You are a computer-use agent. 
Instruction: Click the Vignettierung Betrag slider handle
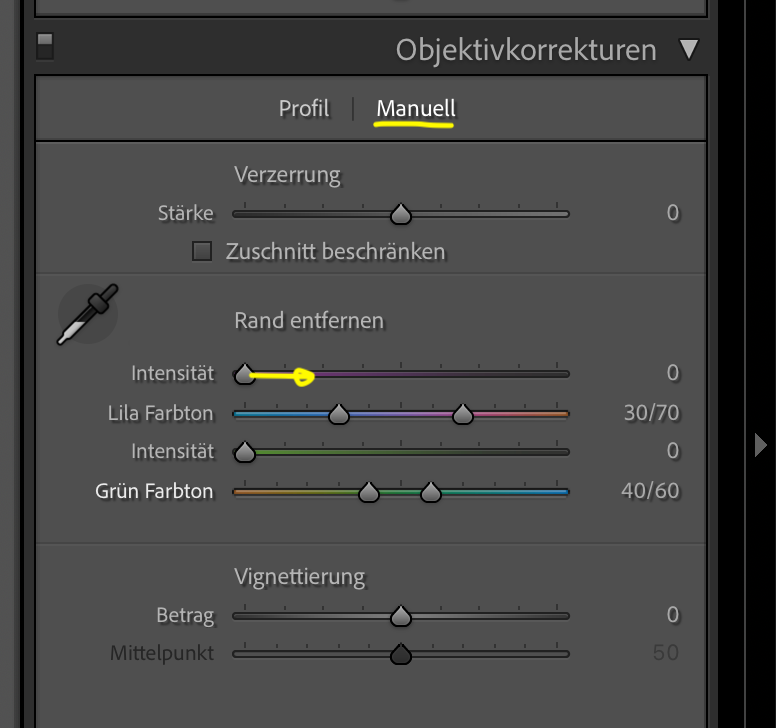coord(401,615)
